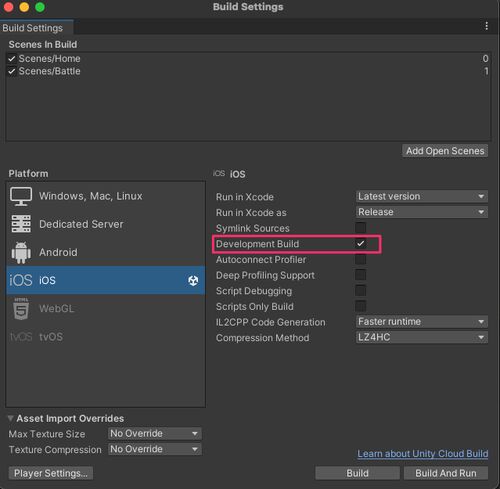Screen dimensions: 500x489
Task: Select the WebGL platform
Action: point(105,309)
